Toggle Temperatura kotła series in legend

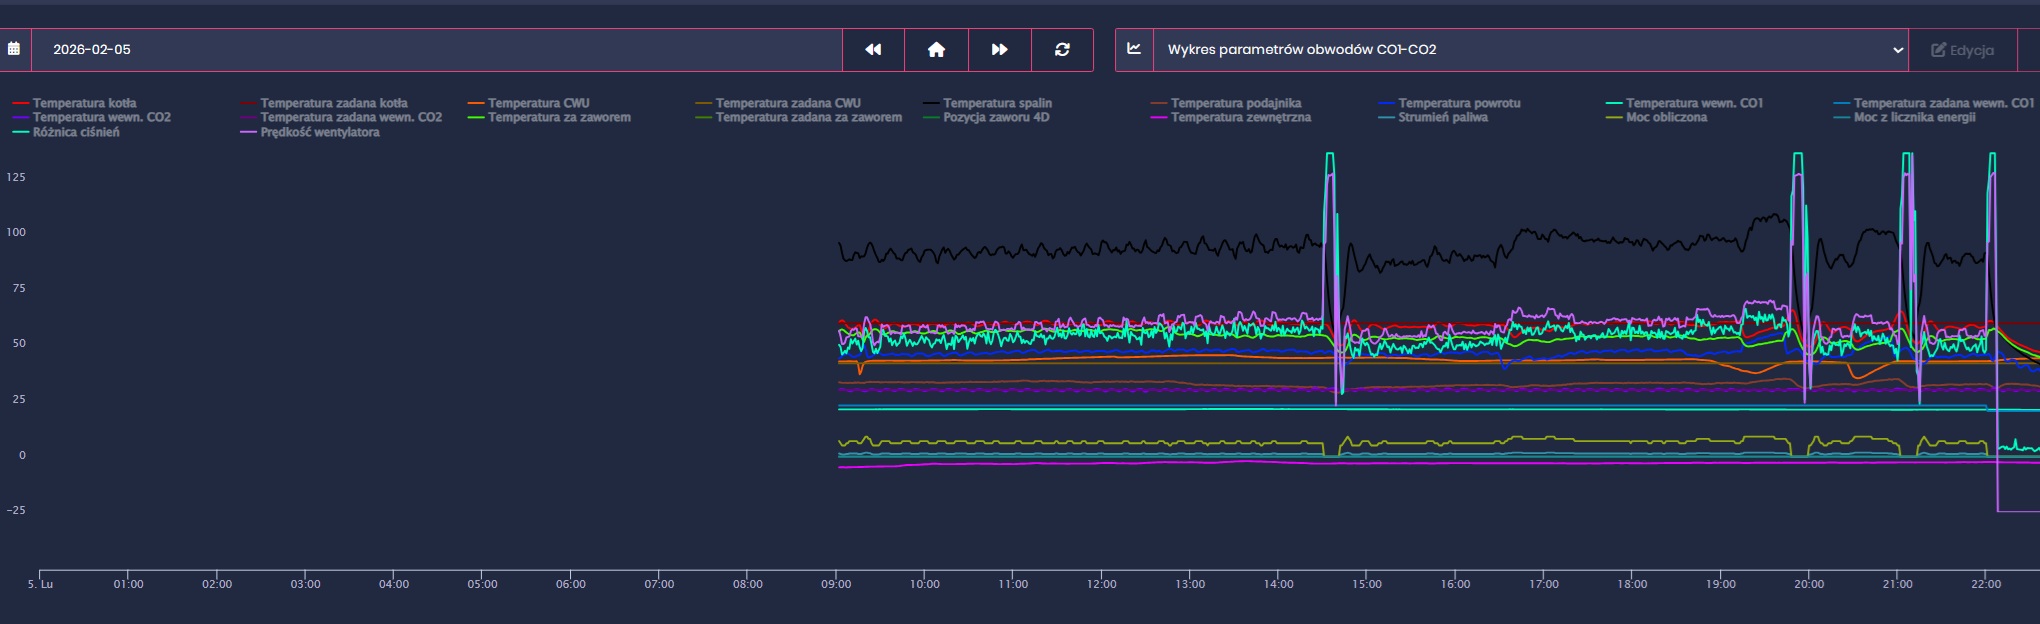(84, 103)
